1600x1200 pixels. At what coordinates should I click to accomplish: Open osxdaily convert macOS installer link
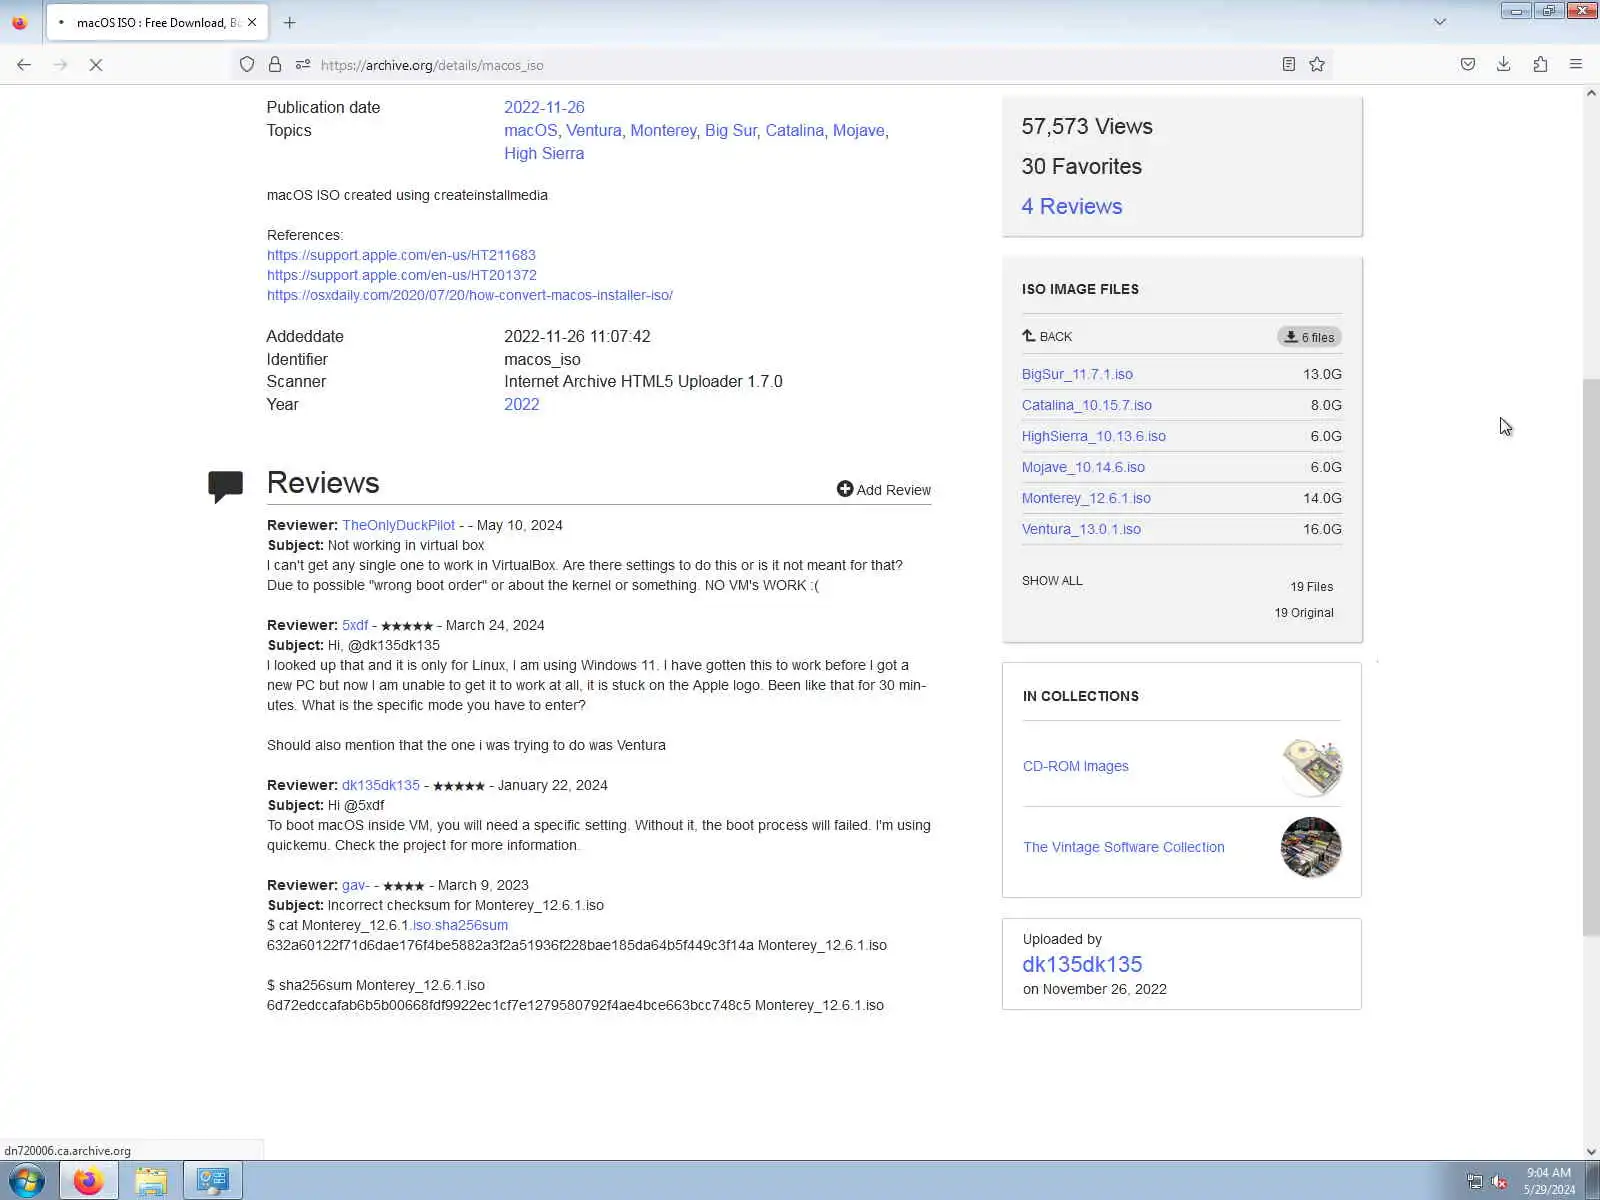(x=470, y=295)
